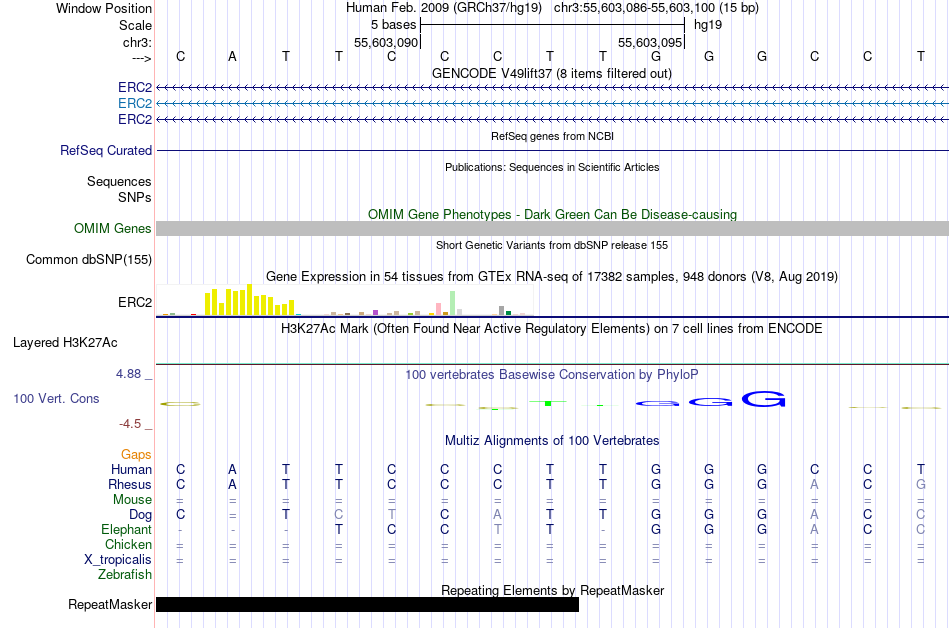Click the Layered H3K27Ac label
950x628 pixels.
[65, 343]
